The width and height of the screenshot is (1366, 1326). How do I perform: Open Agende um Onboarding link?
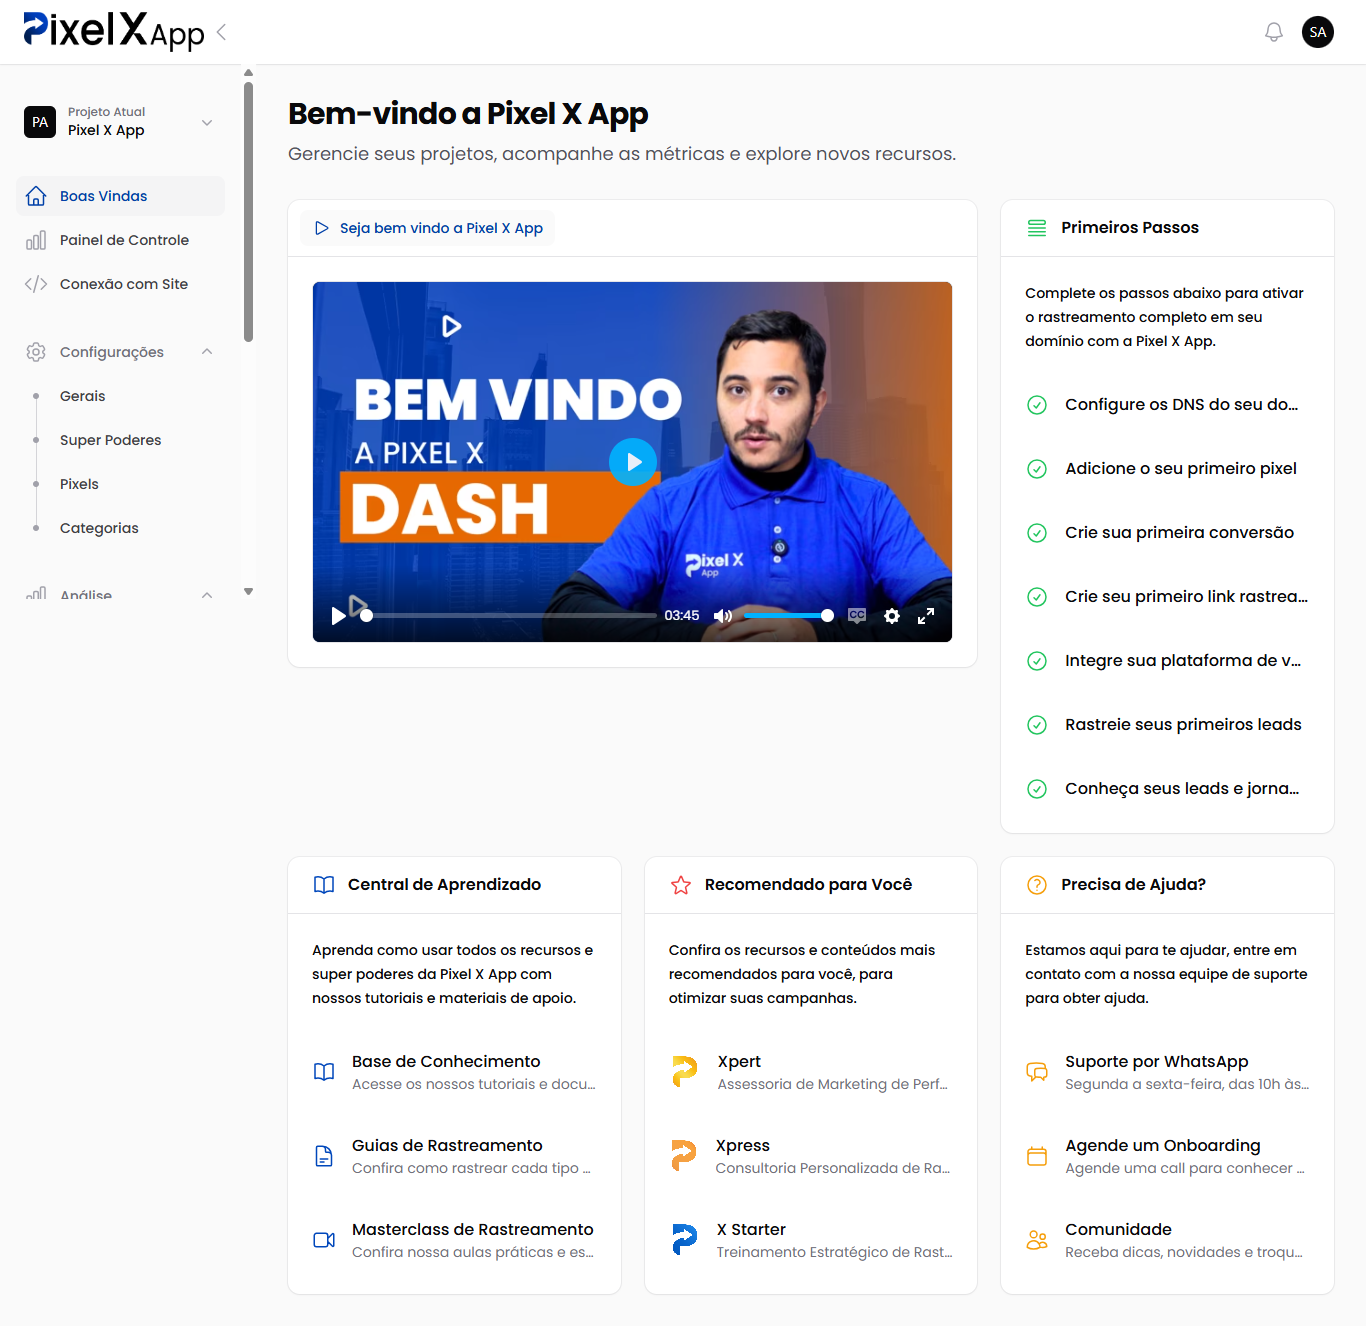click(x=1168, y=1156)
